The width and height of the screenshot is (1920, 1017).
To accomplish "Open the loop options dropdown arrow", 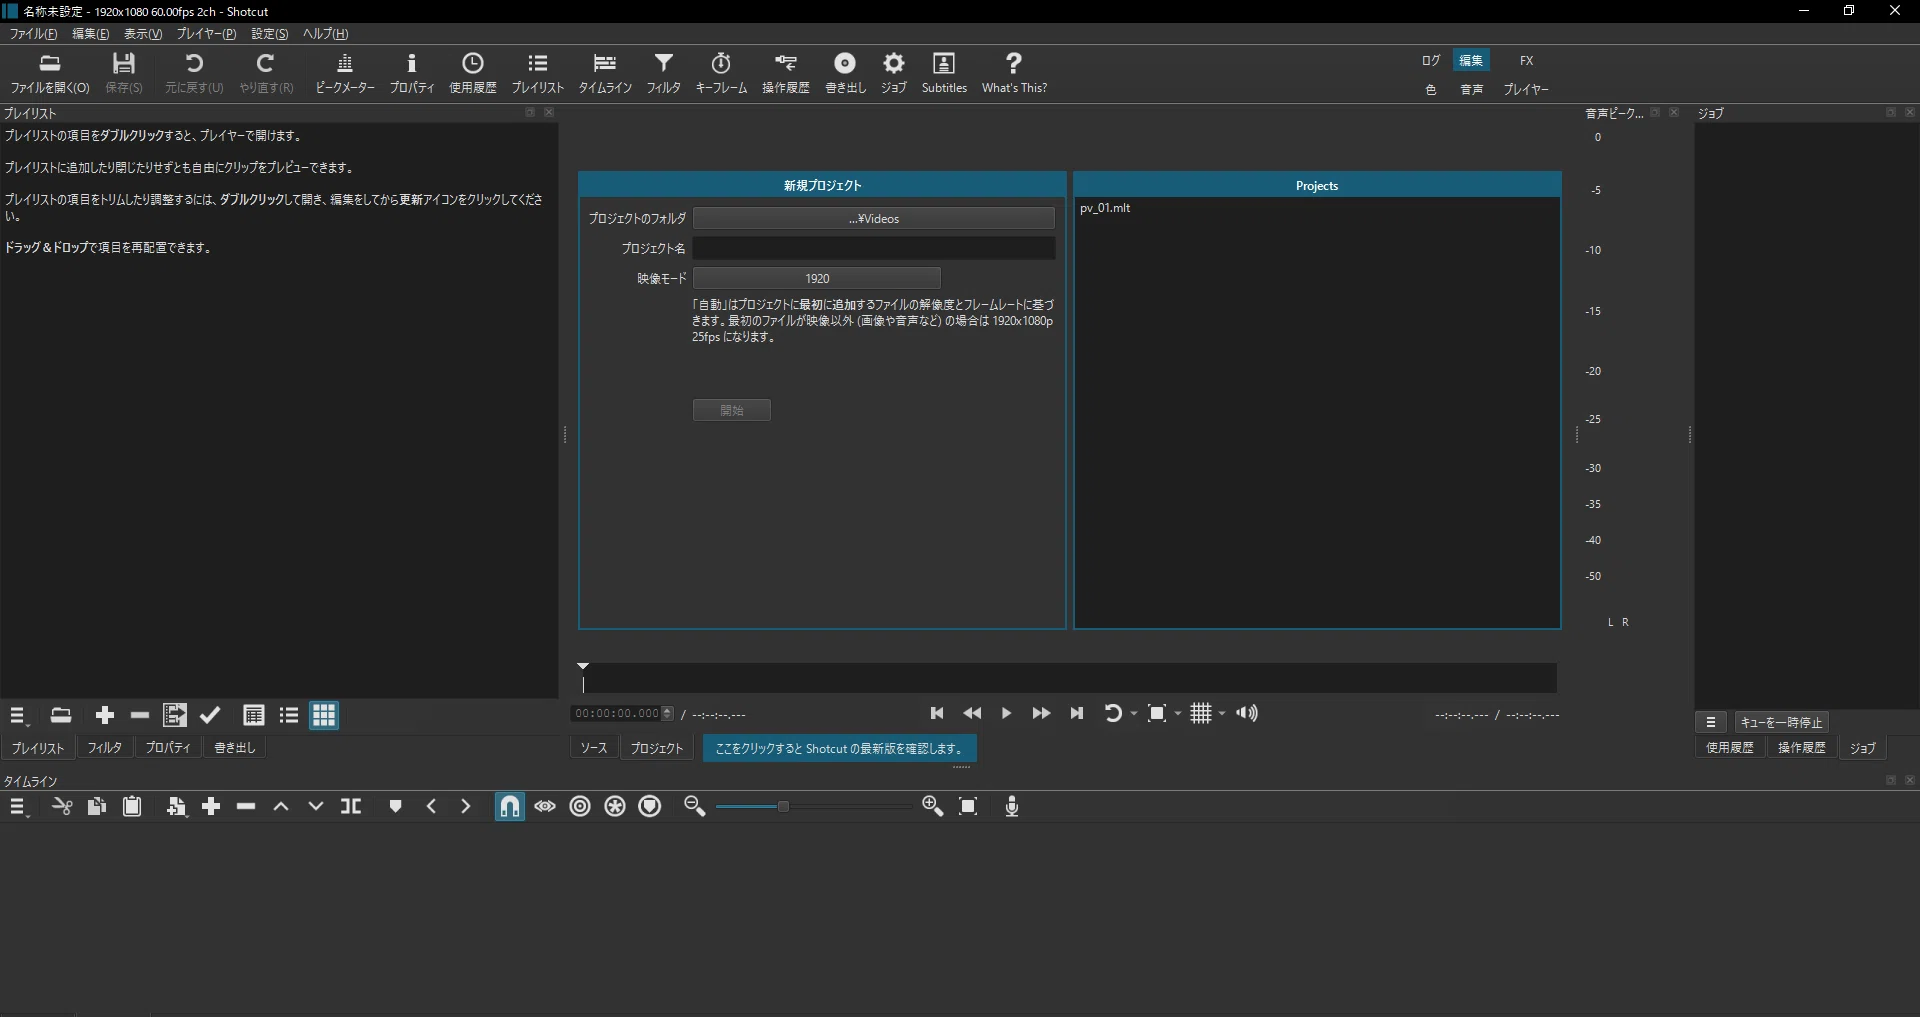I will pyautogui.click(x=1134, y=713).
